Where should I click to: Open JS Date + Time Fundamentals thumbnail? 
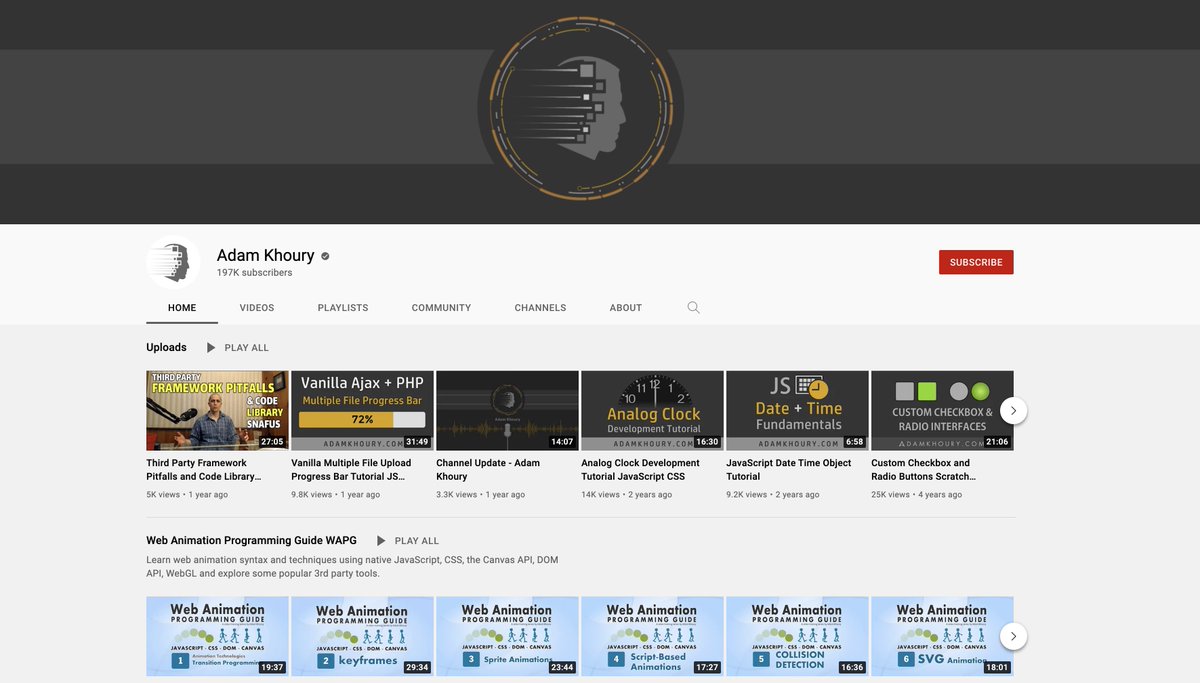tap(797, 411)
